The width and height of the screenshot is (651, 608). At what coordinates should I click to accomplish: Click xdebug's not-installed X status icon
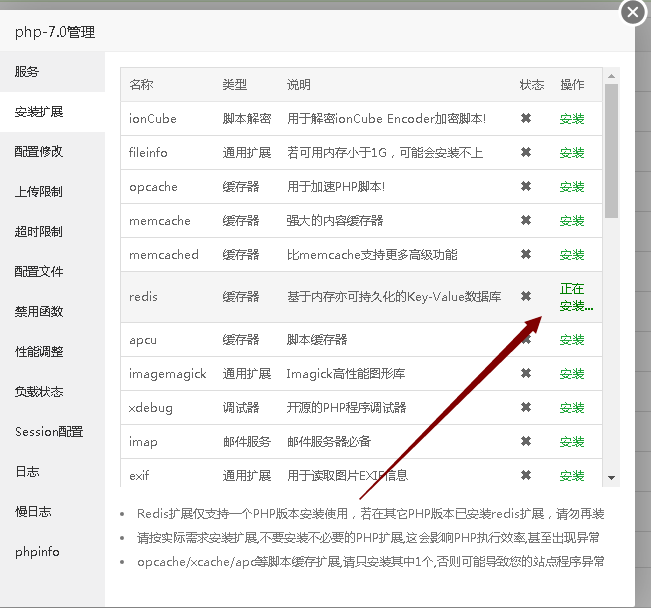coord(526,407)
